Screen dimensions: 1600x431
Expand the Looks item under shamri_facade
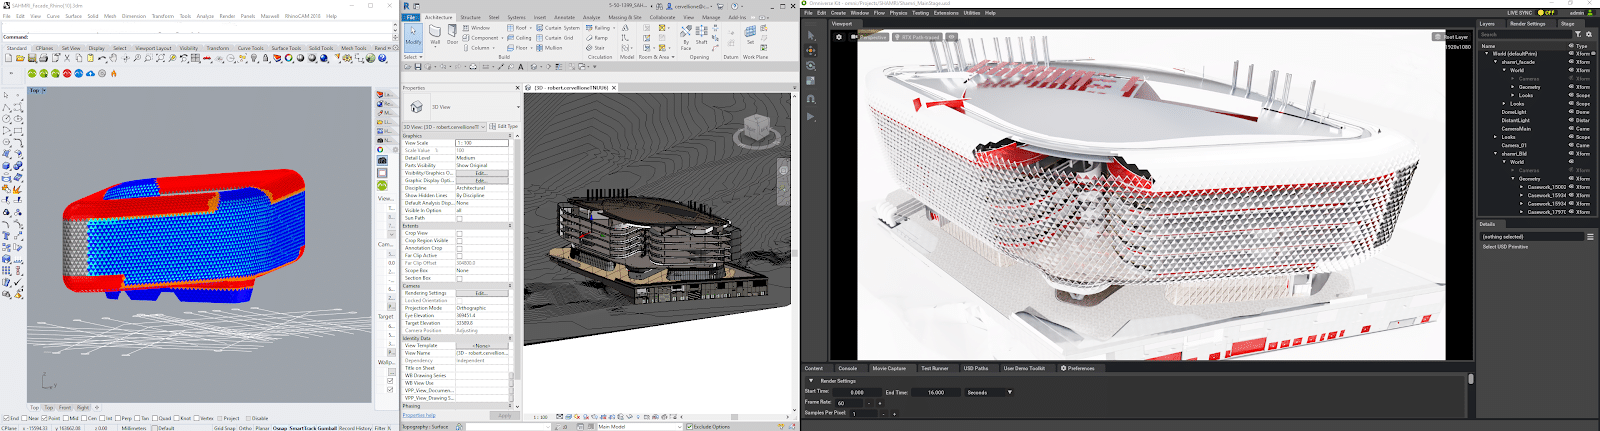(x=1505, y=104)
